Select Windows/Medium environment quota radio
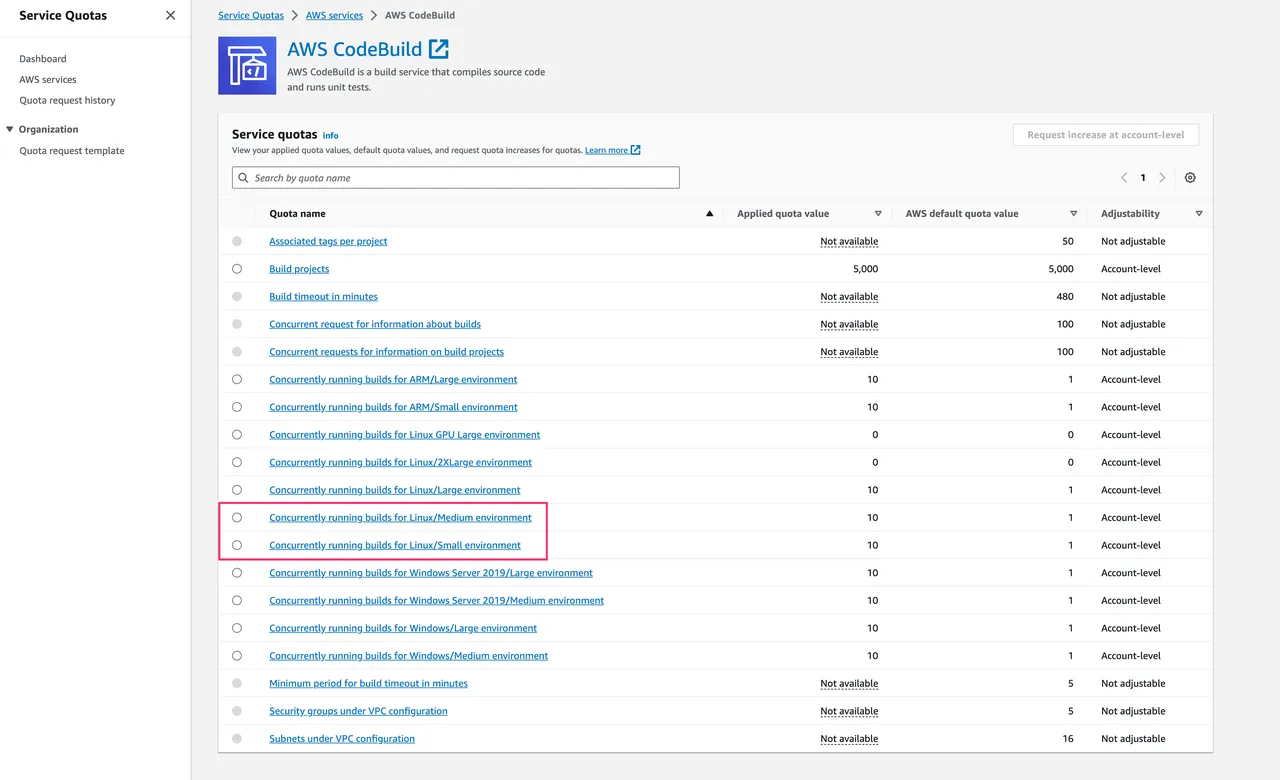This screenshot has height=780, width=1280. tap(237, 656)
